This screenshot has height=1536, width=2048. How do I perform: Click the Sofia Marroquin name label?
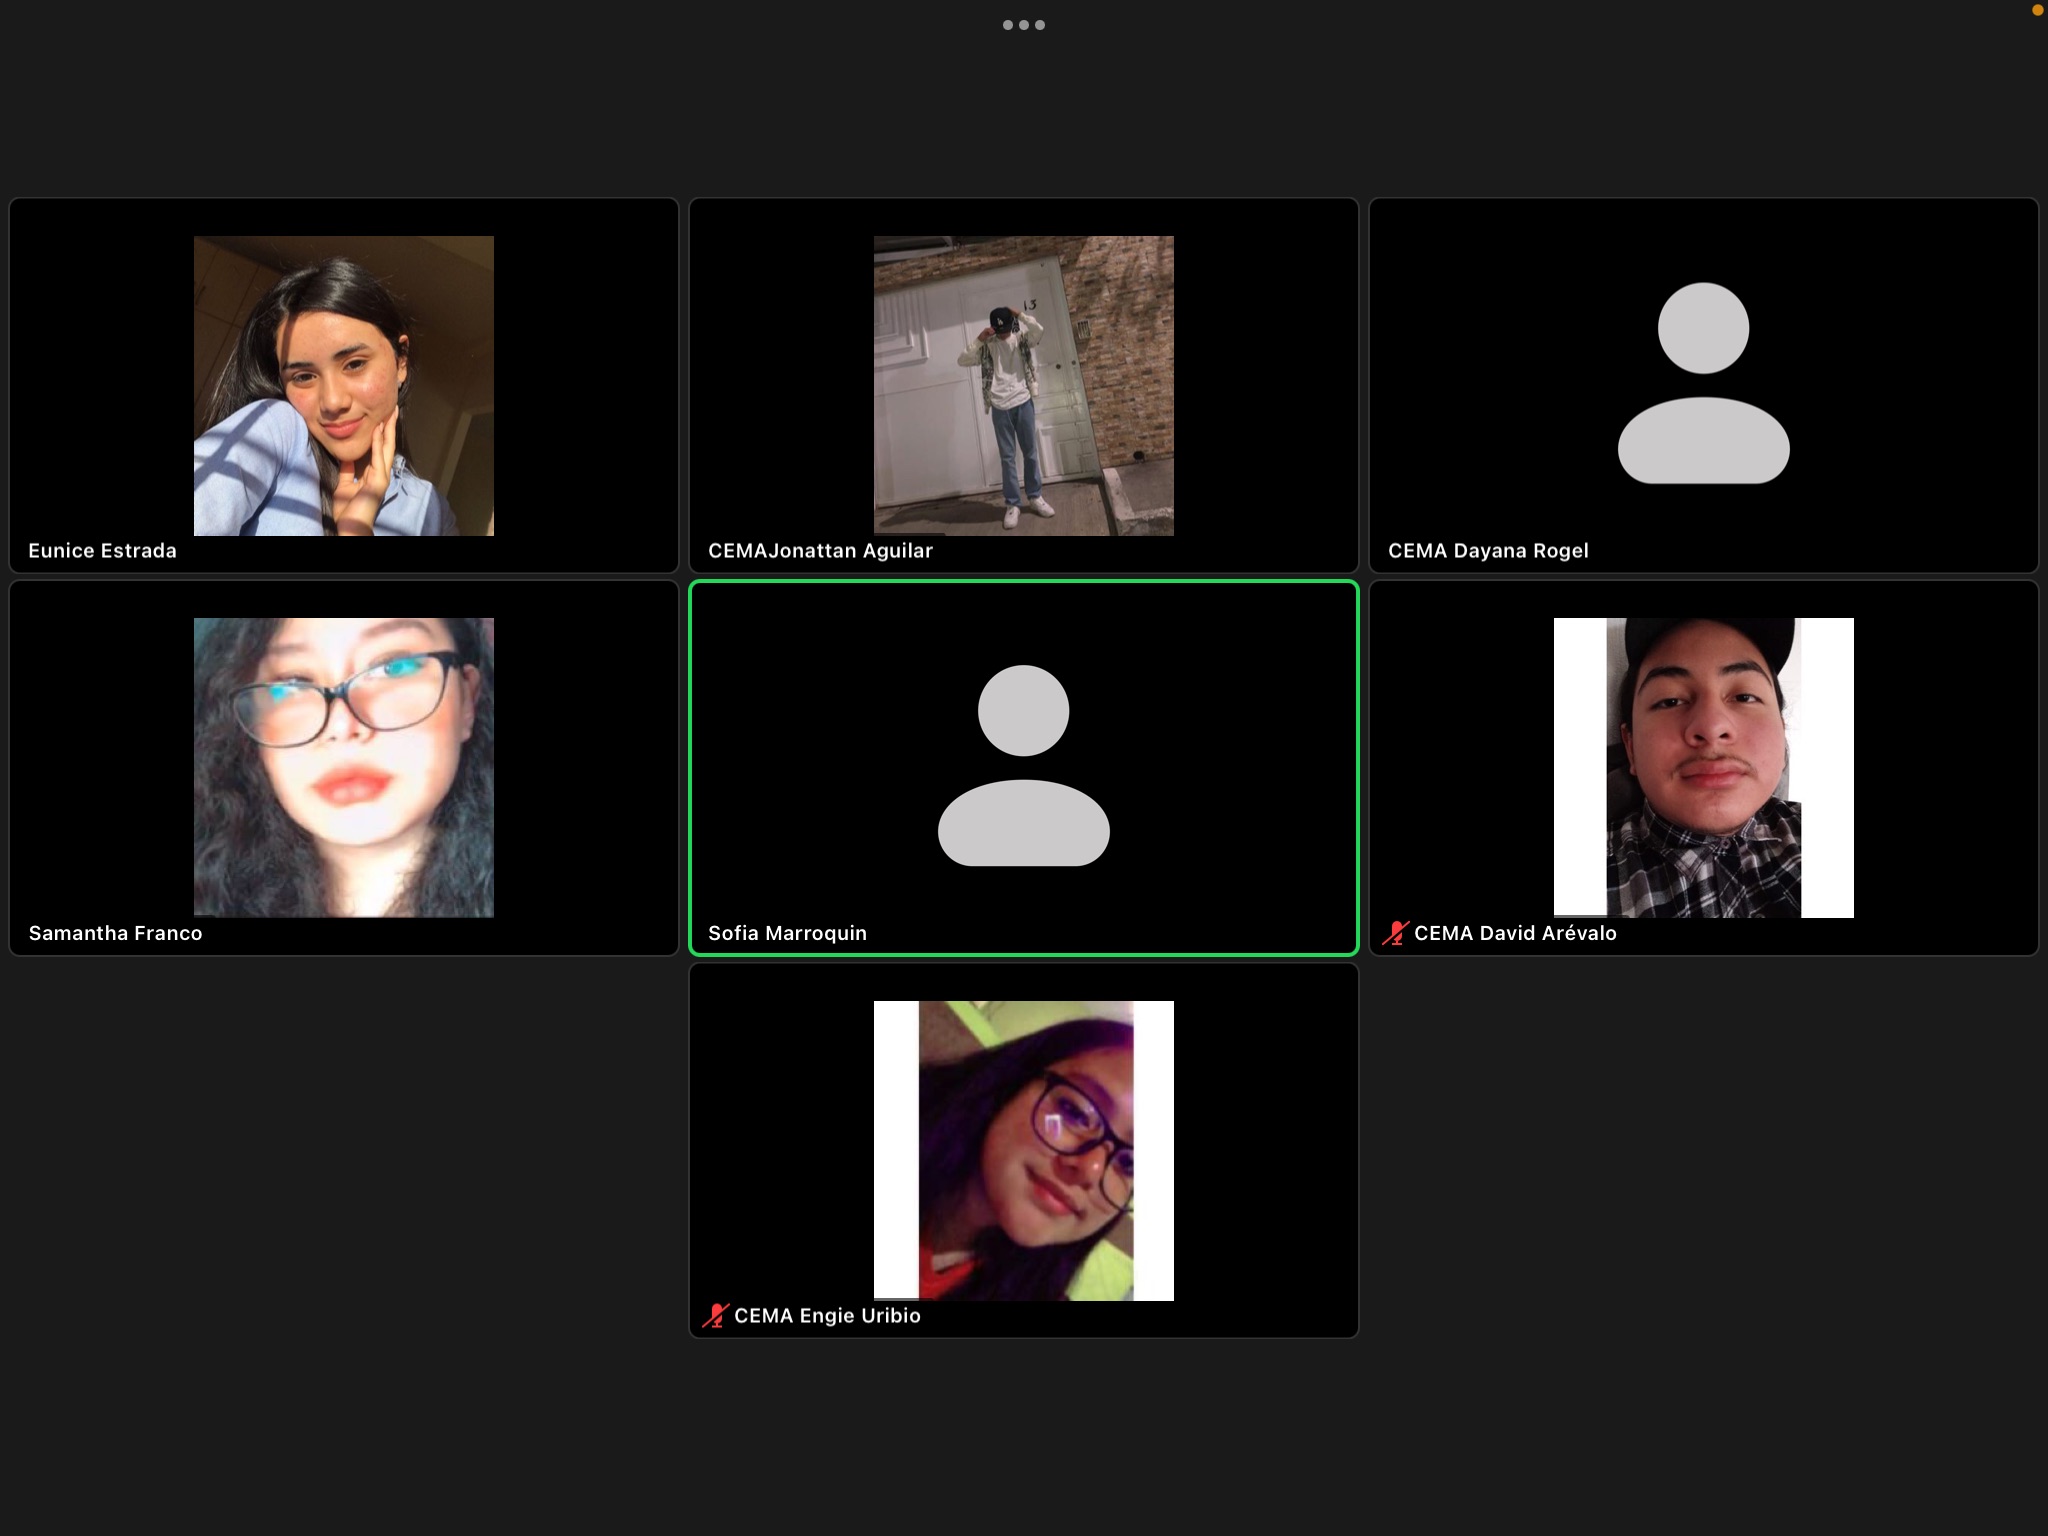click(787, 933)
